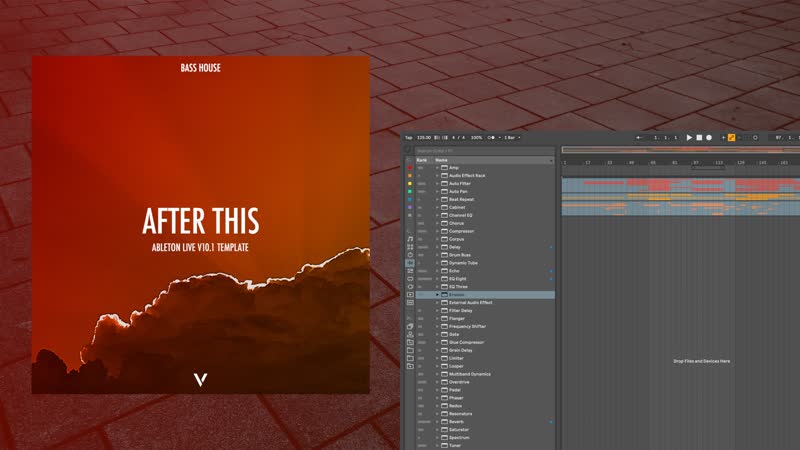This screenshot has height=450, width=800.
Task: Open the Max for Live category icon
Action: 410,279
